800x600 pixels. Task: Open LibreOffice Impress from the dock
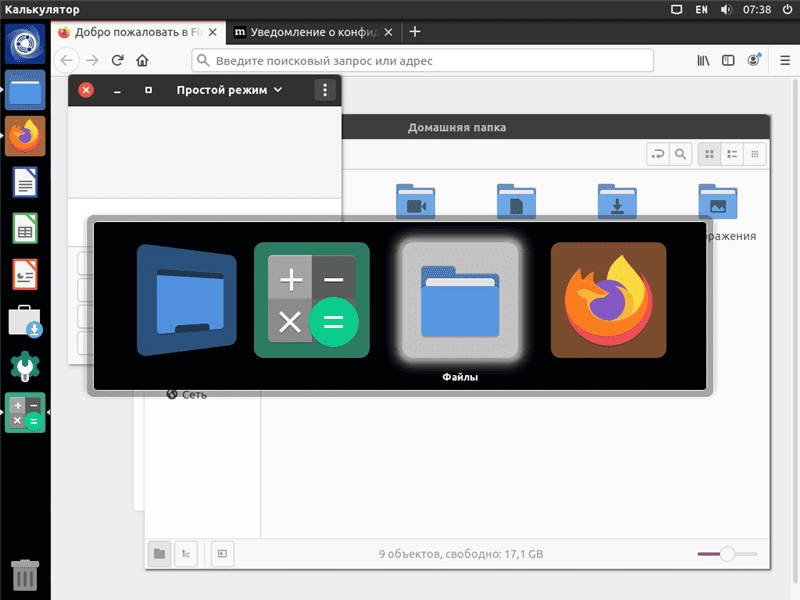point(25,274)
